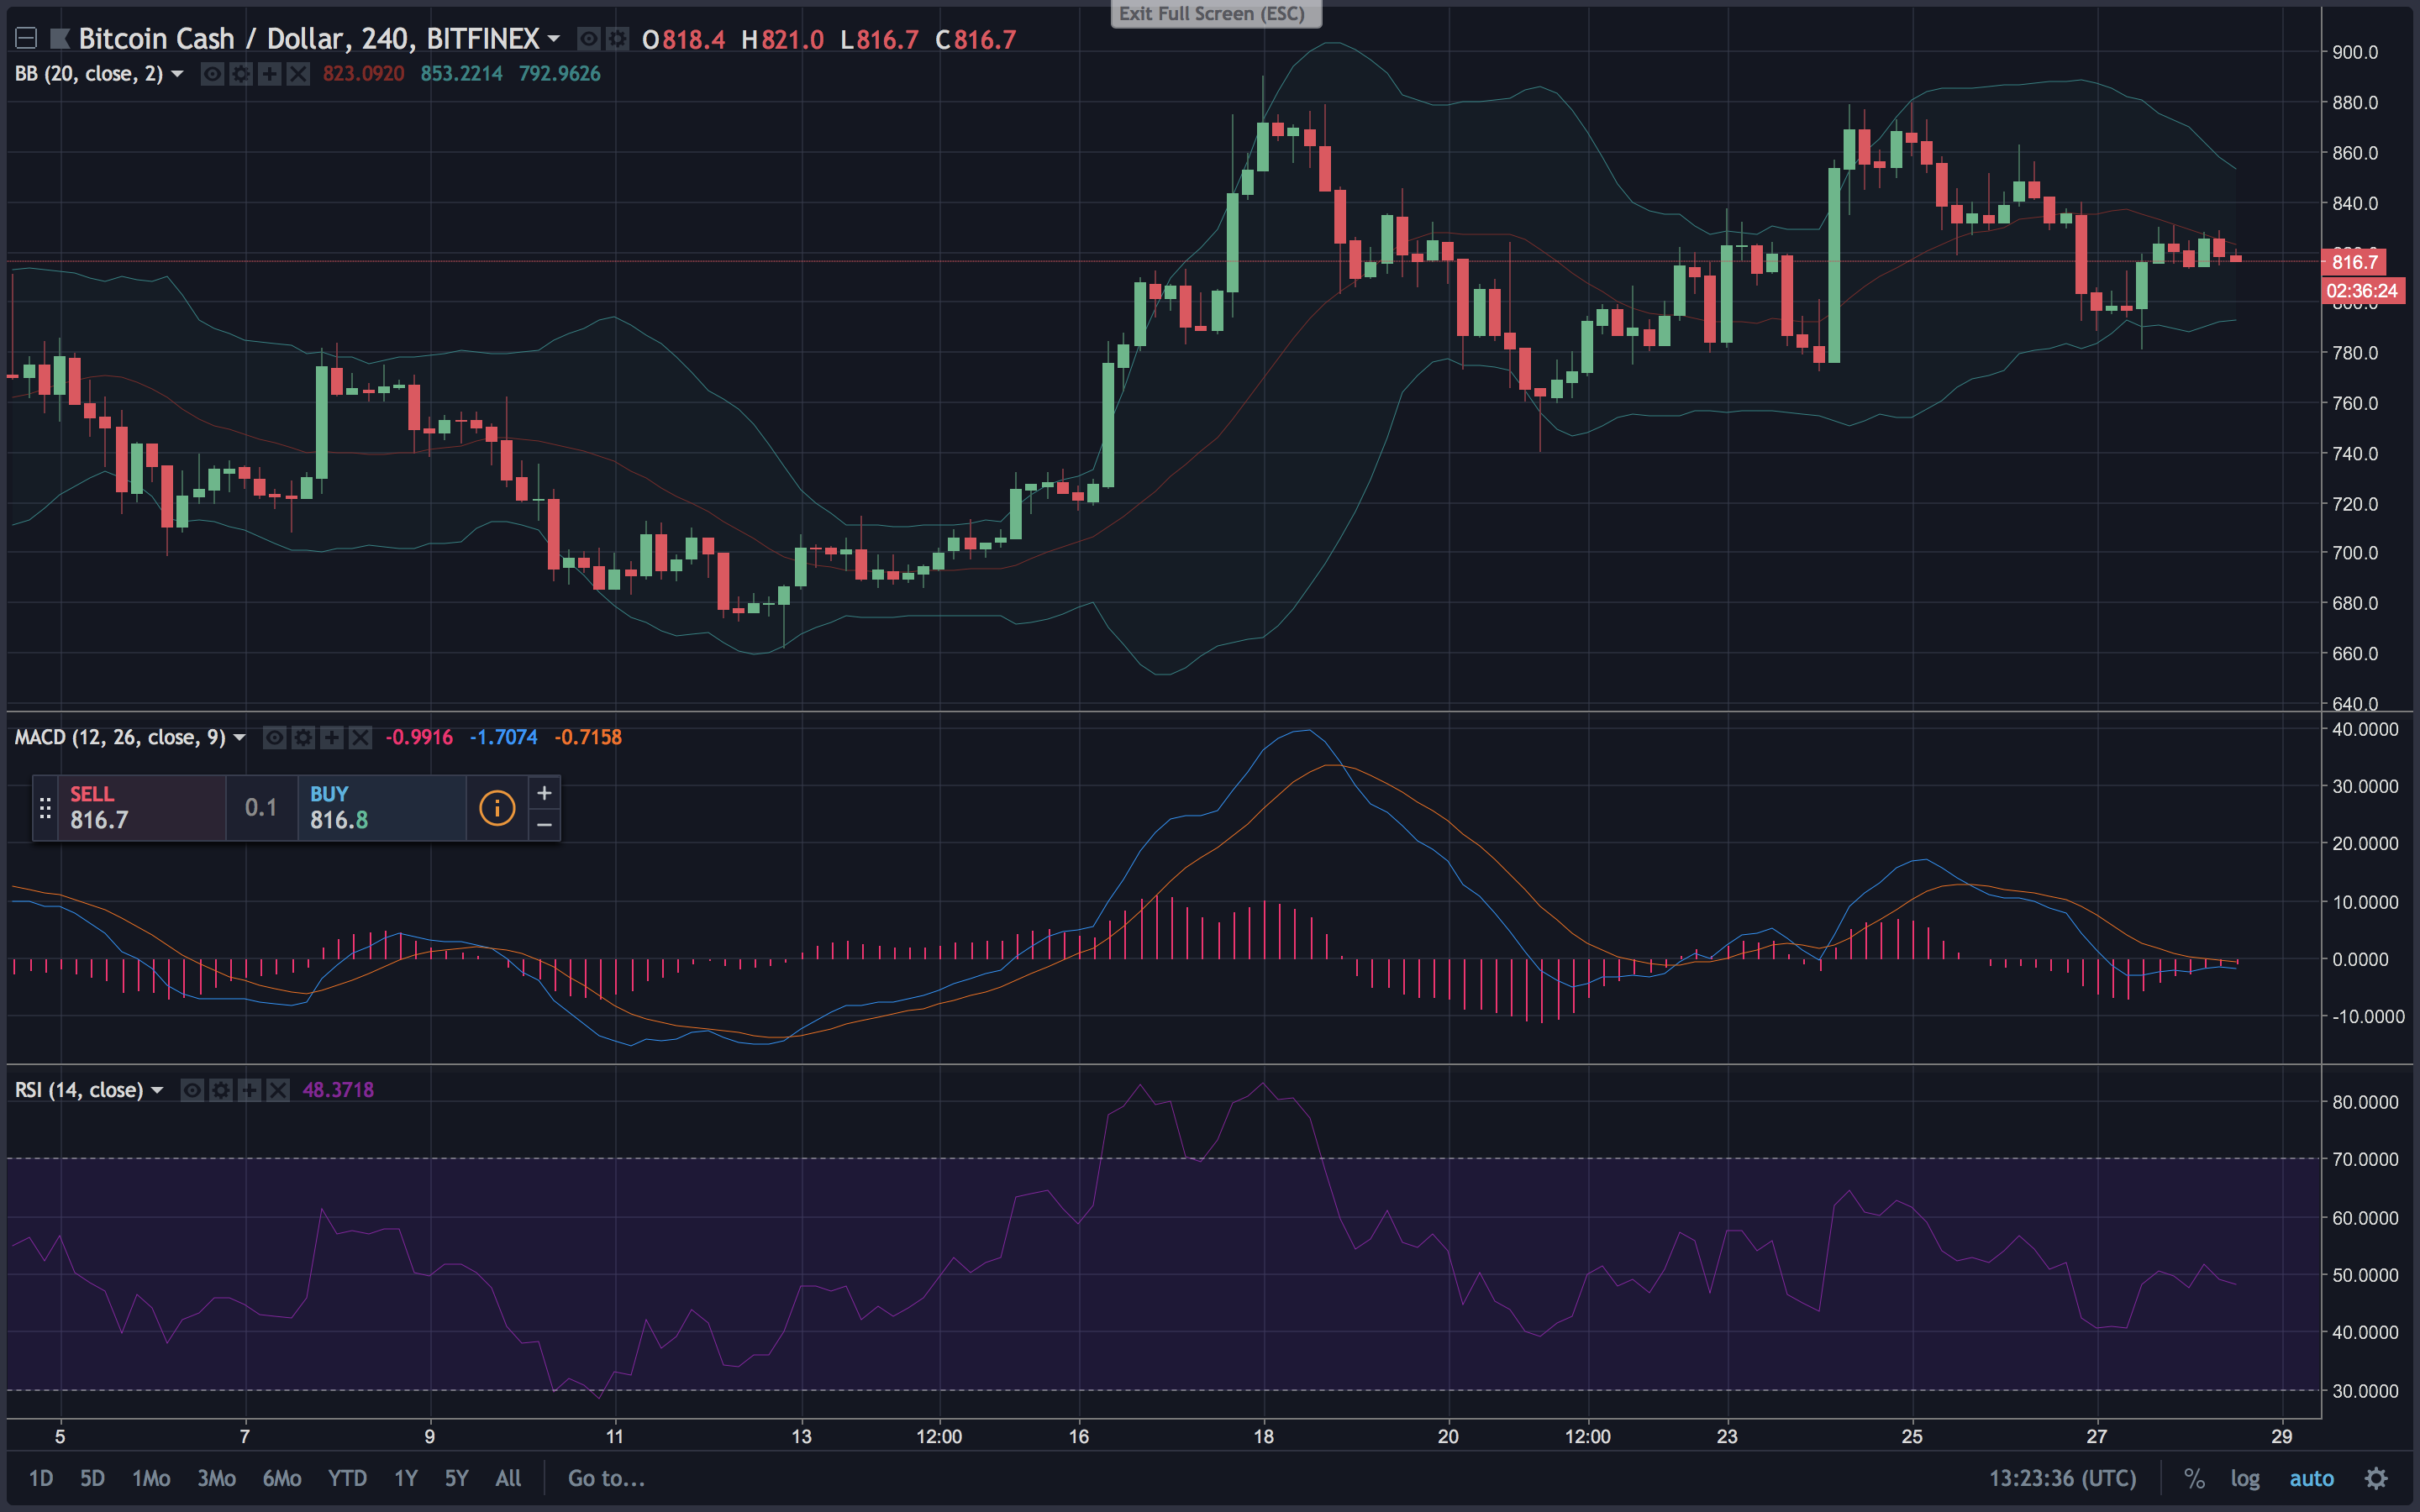
Task: Click Exit Full Screen (ESC) button
Action: point(1216,13)
